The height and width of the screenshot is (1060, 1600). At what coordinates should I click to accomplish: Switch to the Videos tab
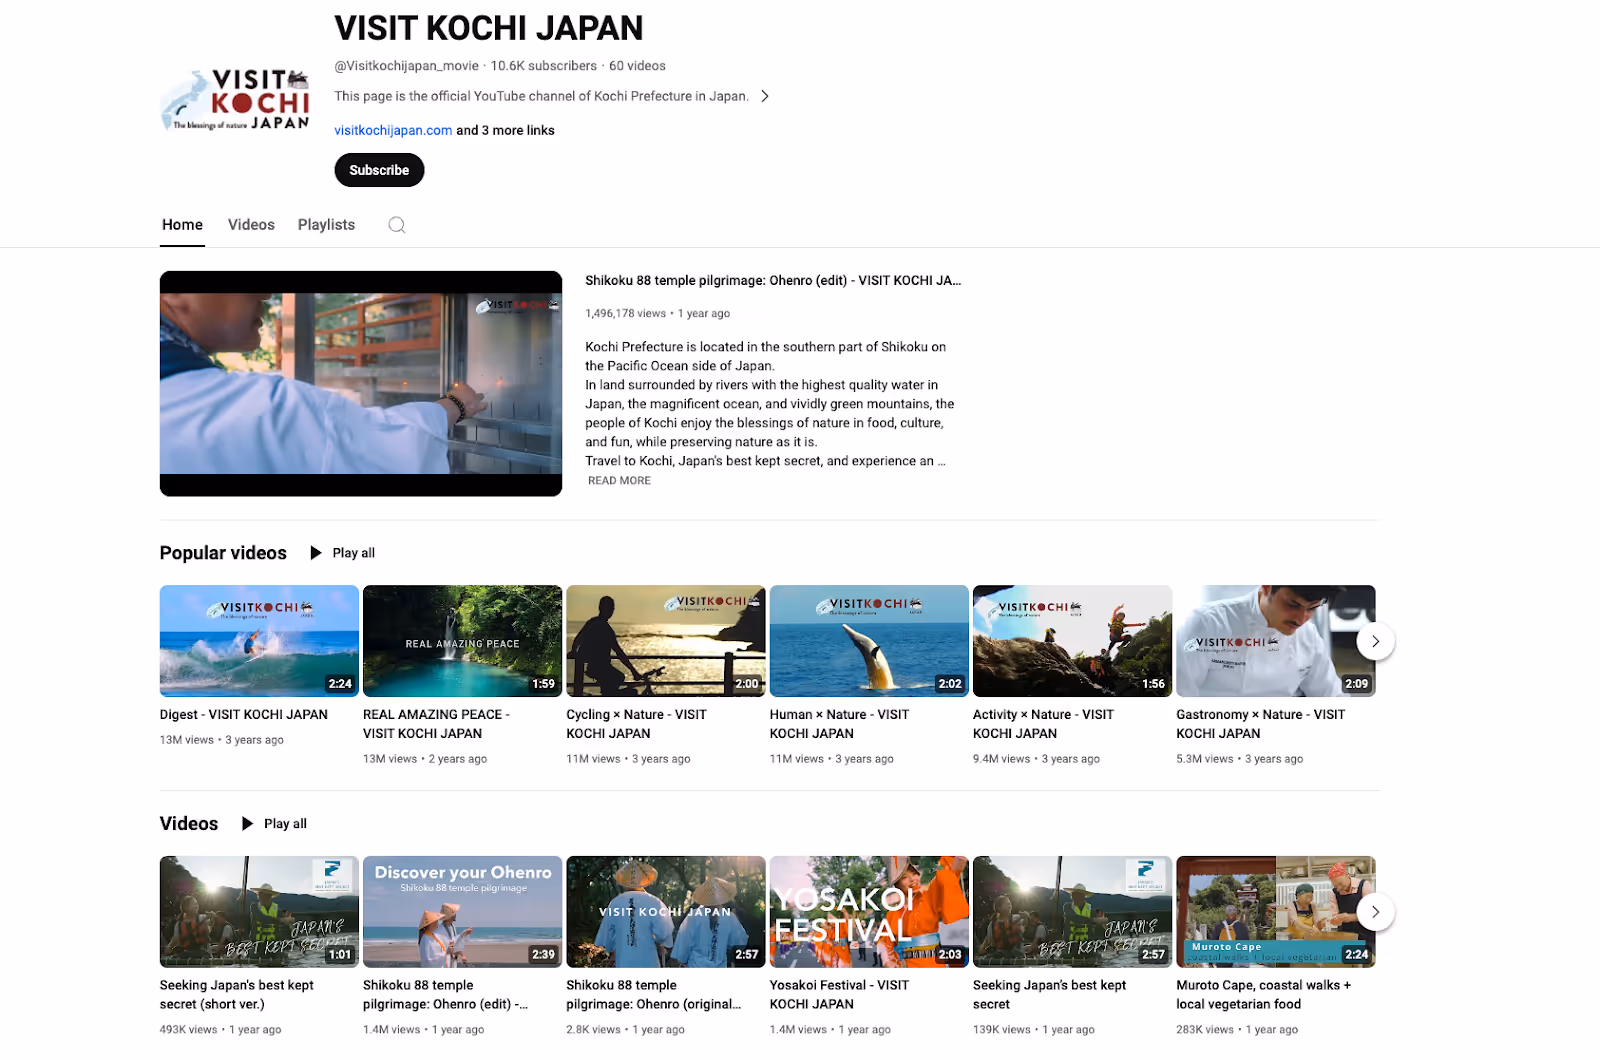coord(251,225)
